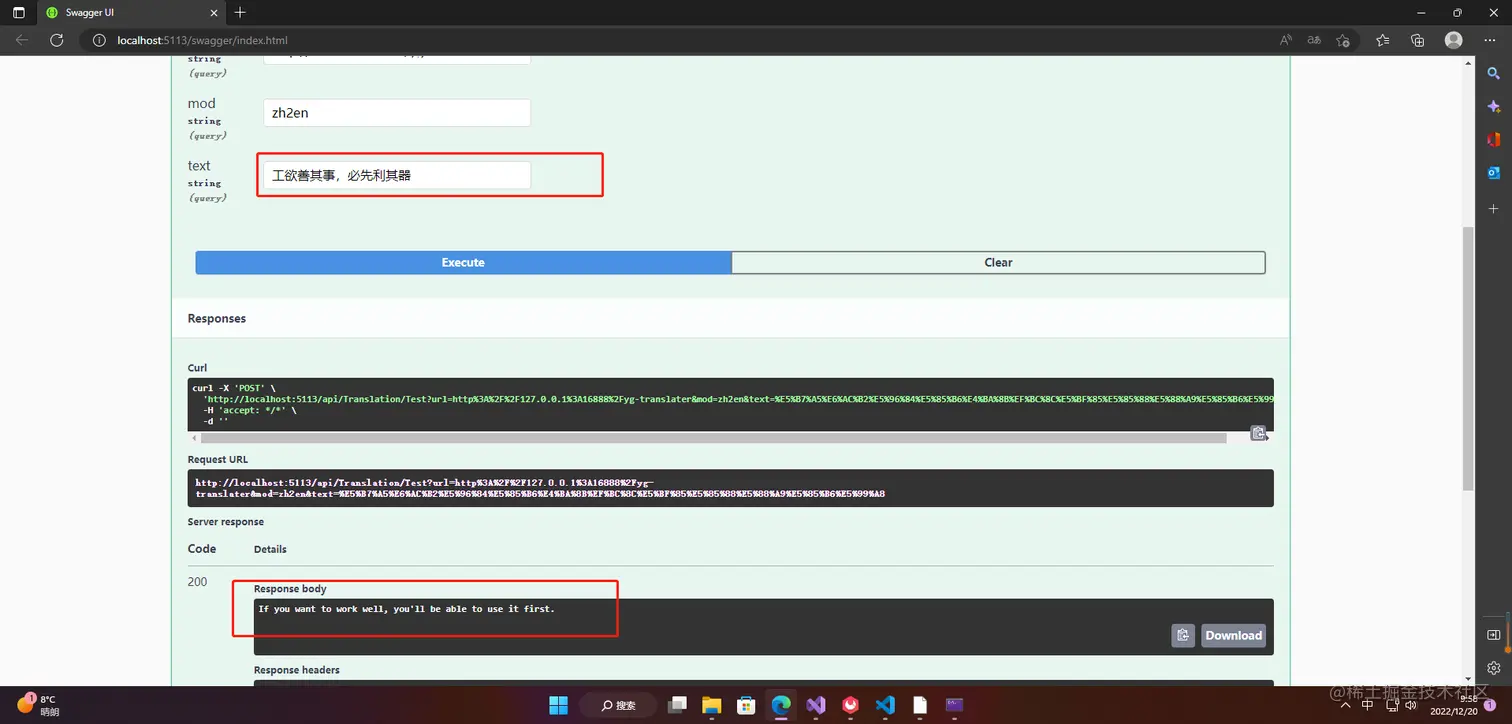Open the Office icon in sidebar
Viewport: 1512px width, 724px height.
click(x=1494, y=140)
